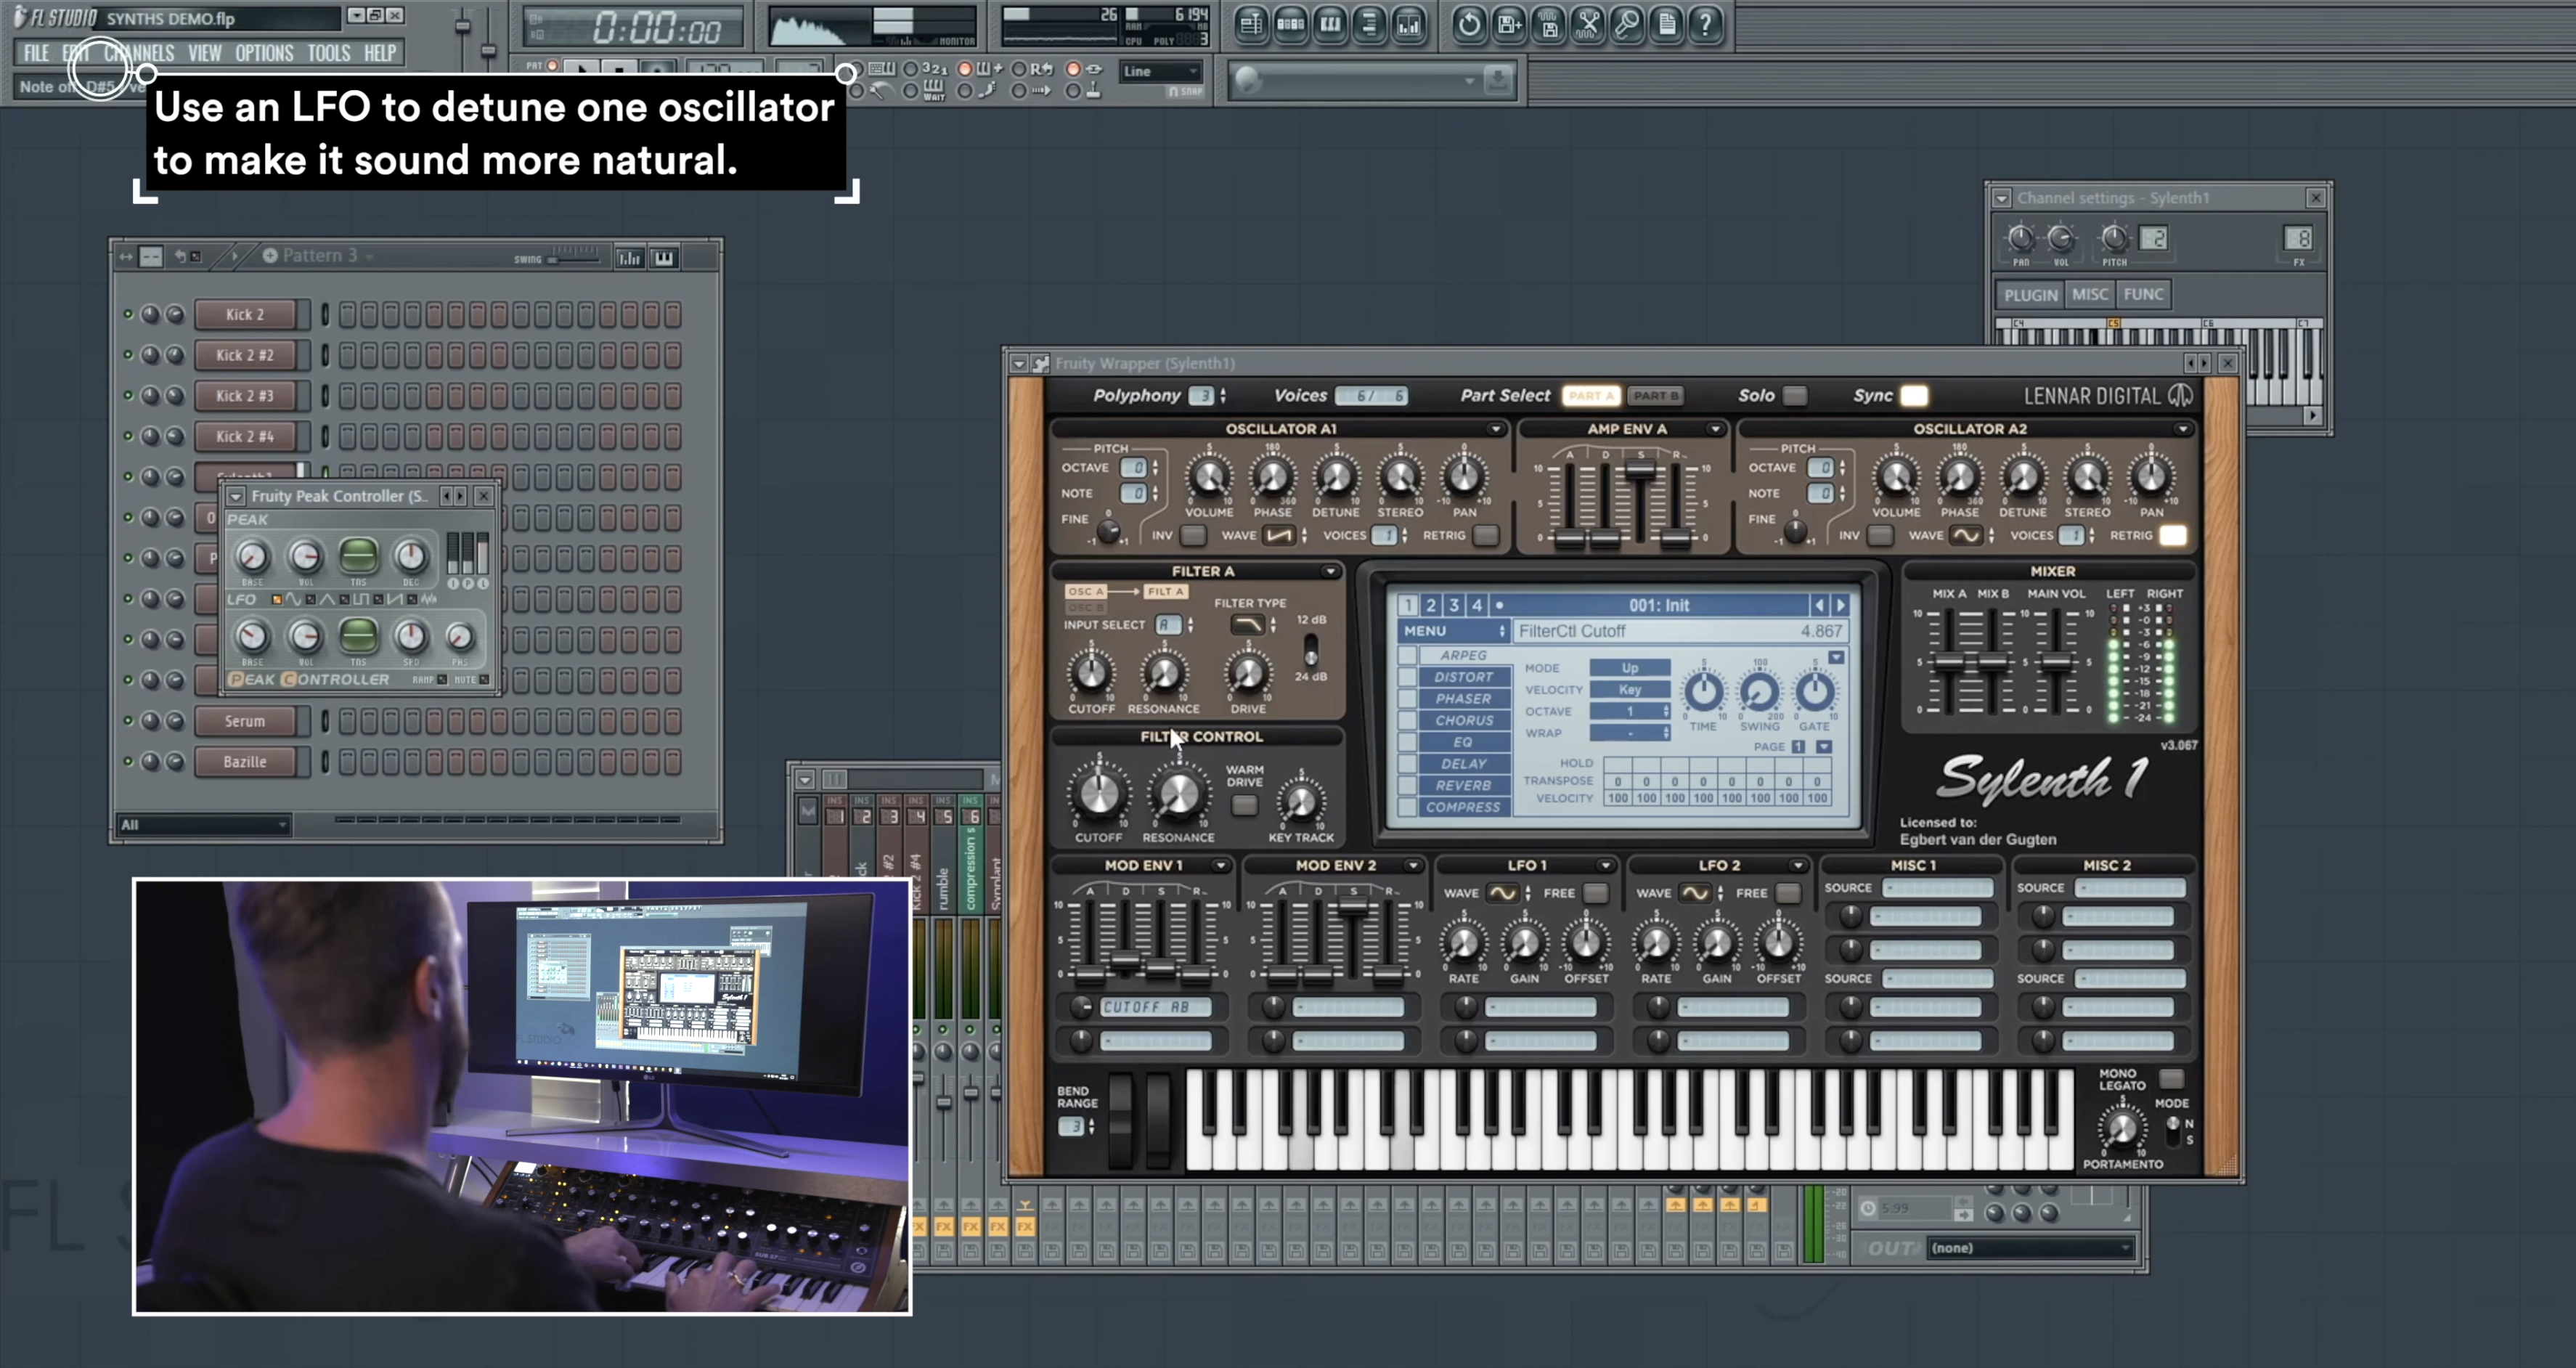Toggle Oscillator A1 RETRIG switch
Screen dimensions: 2576x1368
tap(1486, 536)
